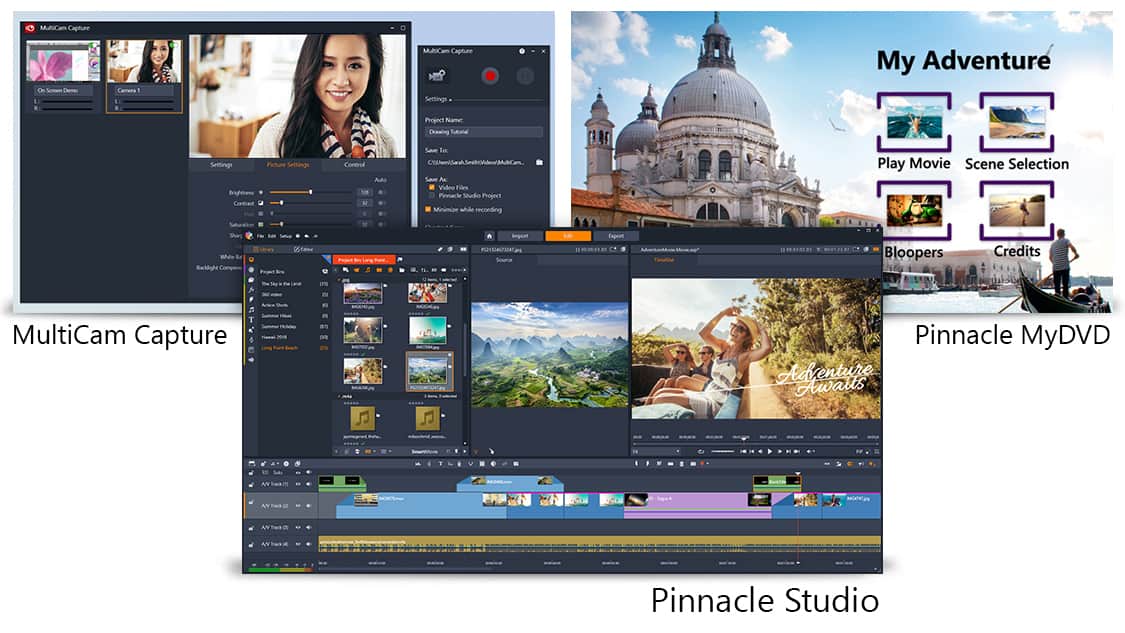Mute audio on A/V Track (2)

tap(309, 506)
